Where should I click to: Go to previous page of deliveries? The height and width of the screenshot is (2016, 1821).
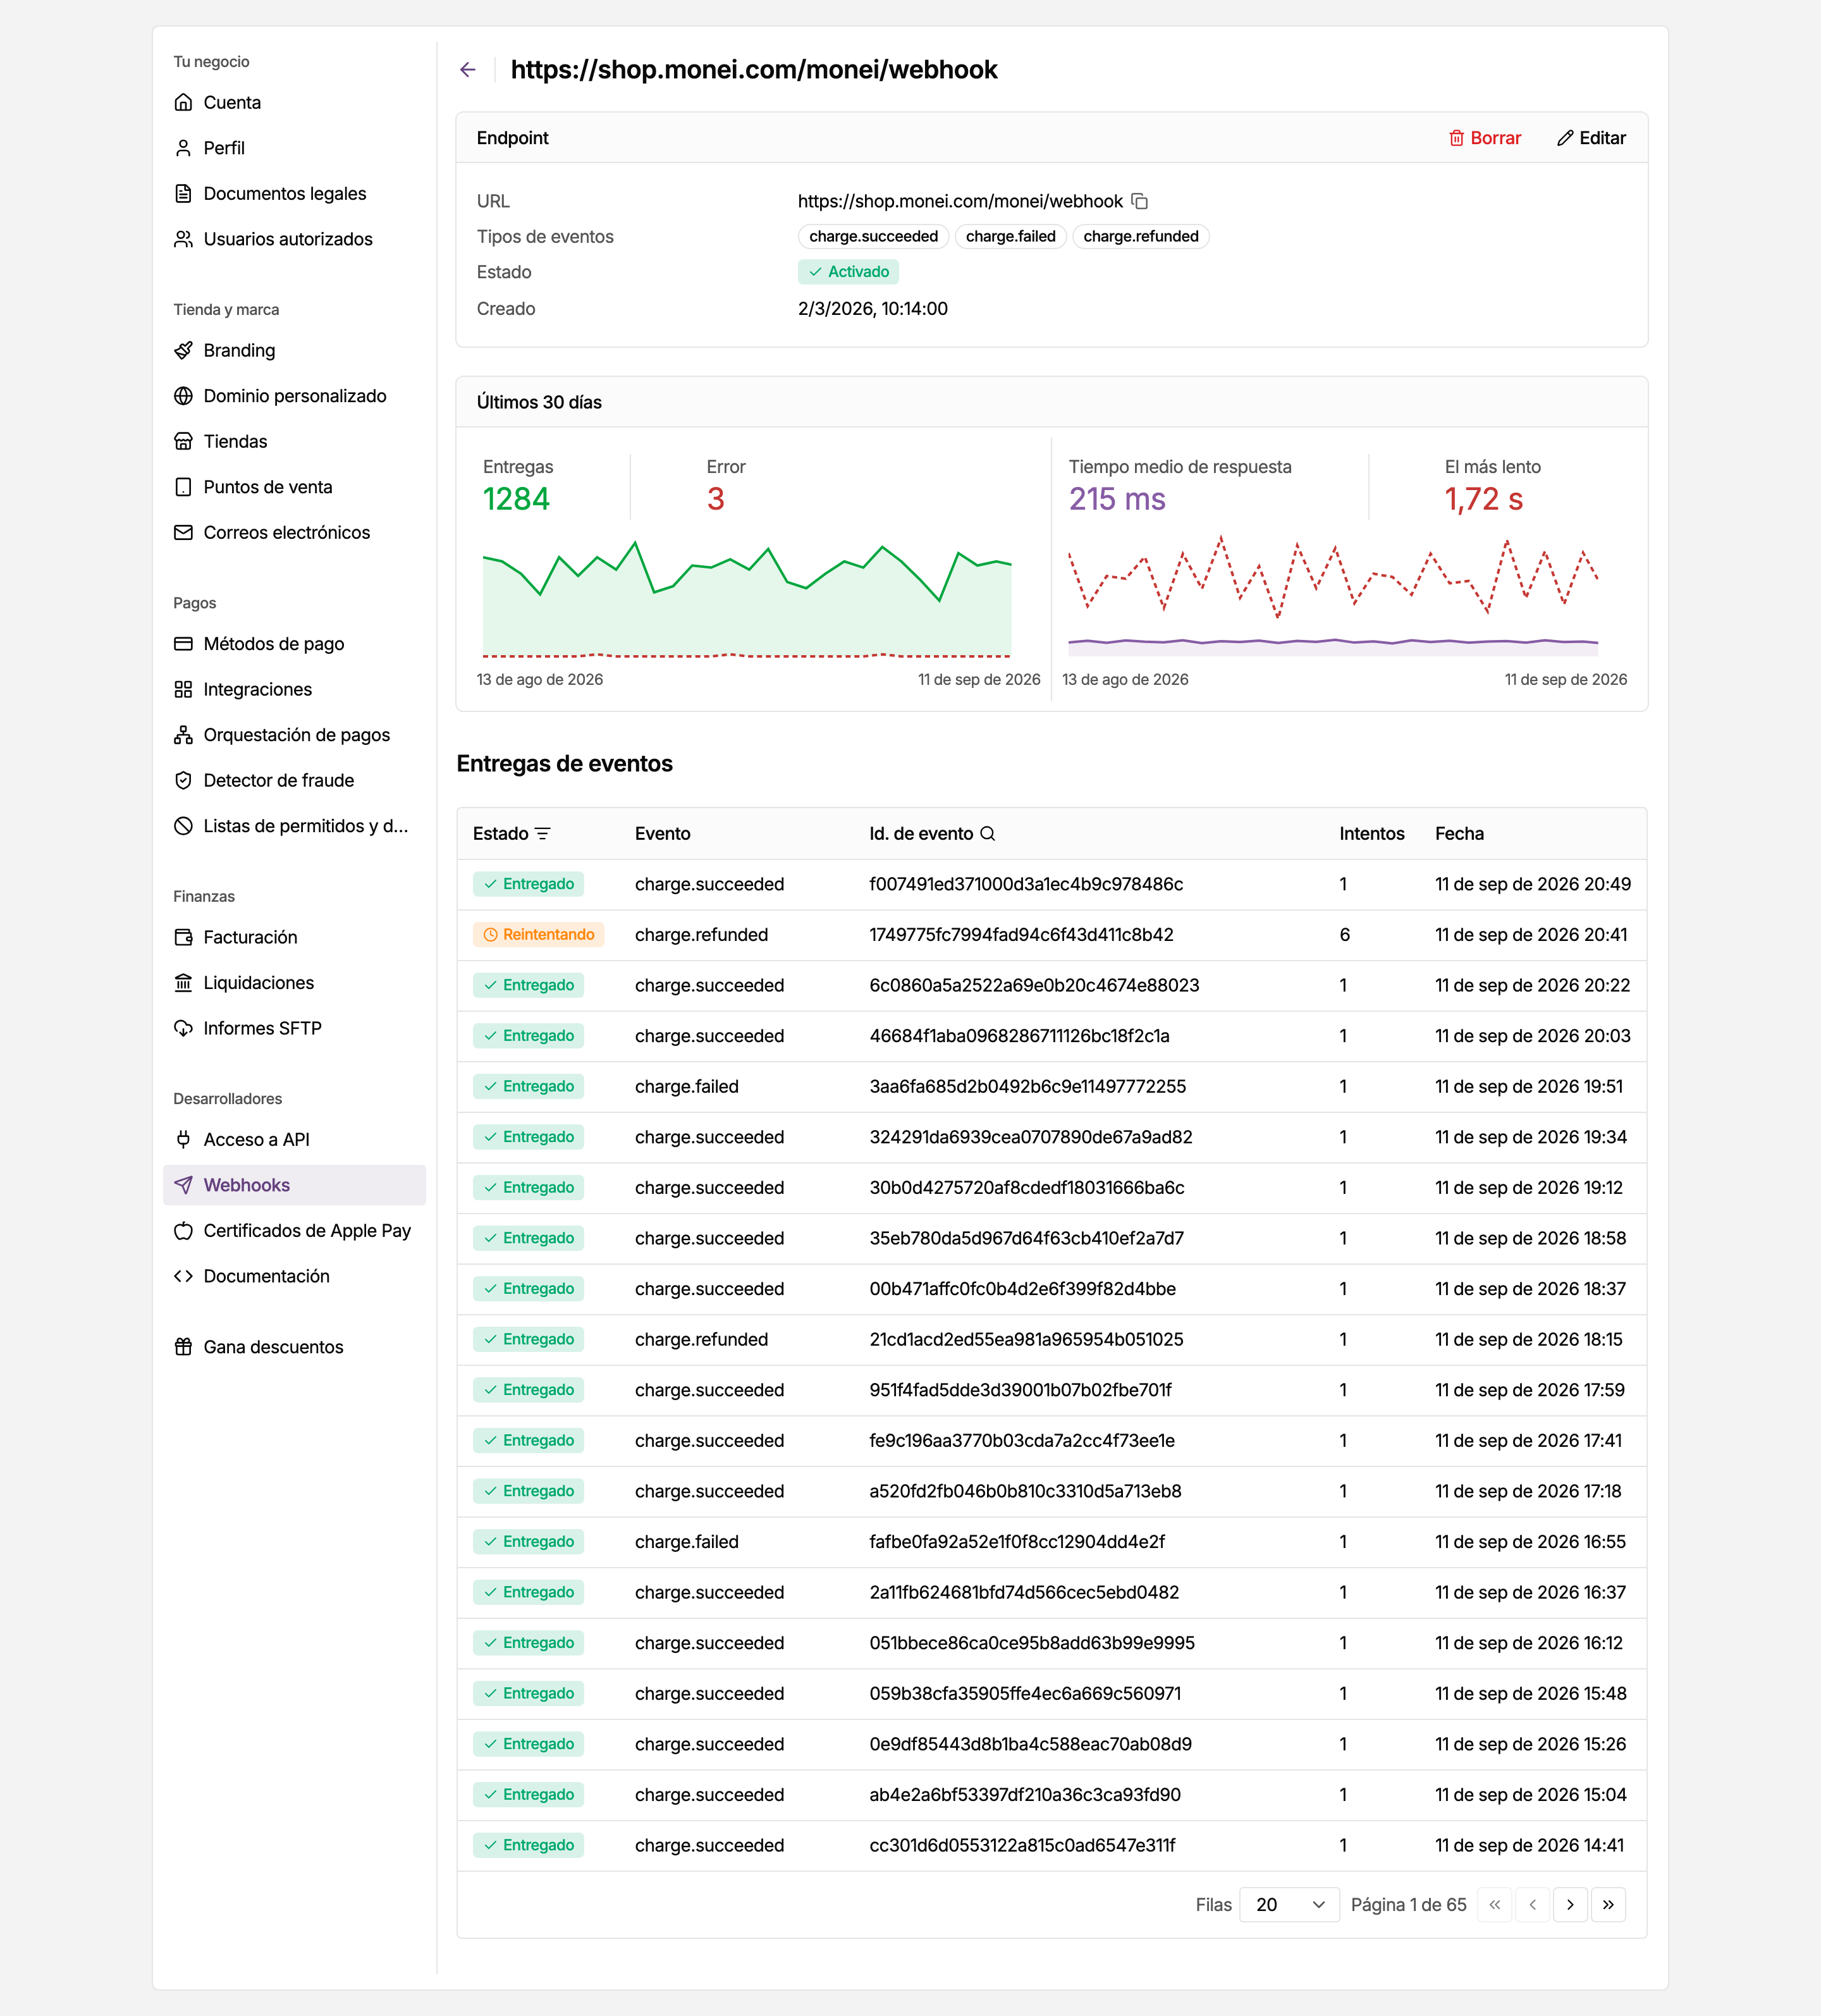coord(1532,1905)
